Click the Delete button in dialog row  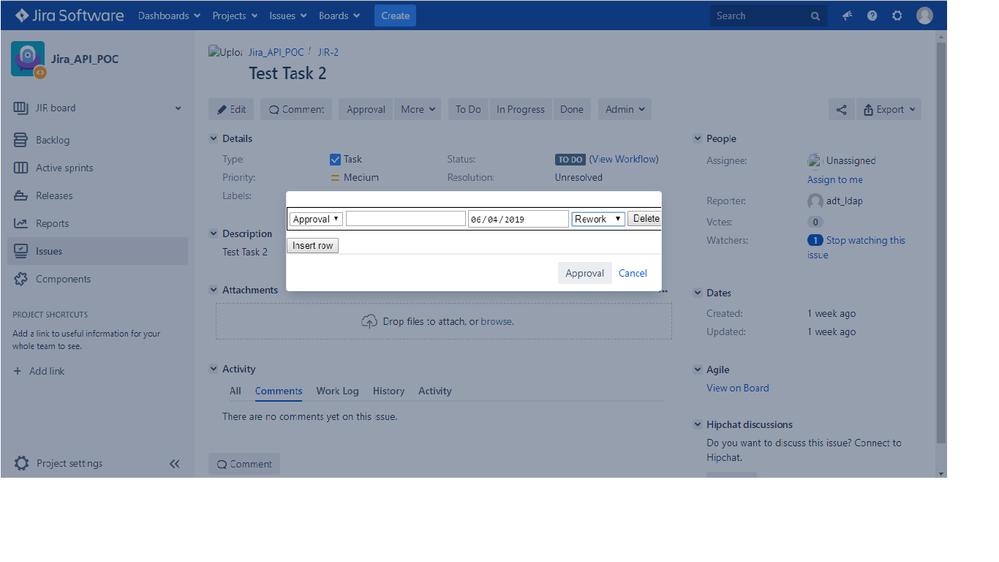coord(645,219)
